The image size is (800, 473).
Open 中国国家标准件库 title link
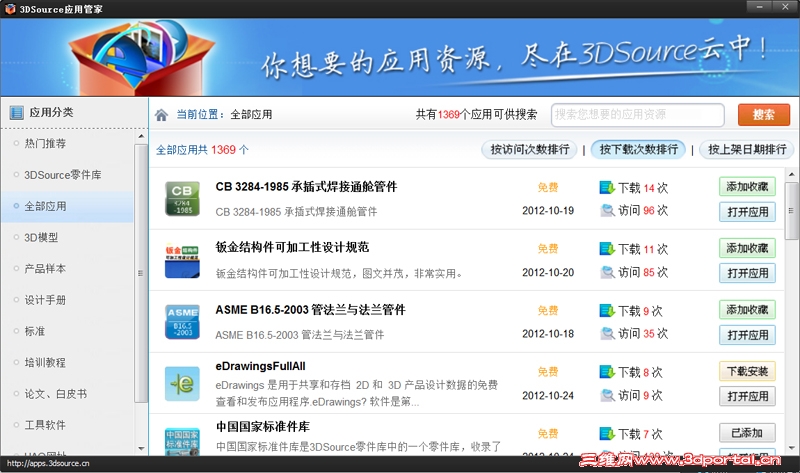tap(263, 427)
